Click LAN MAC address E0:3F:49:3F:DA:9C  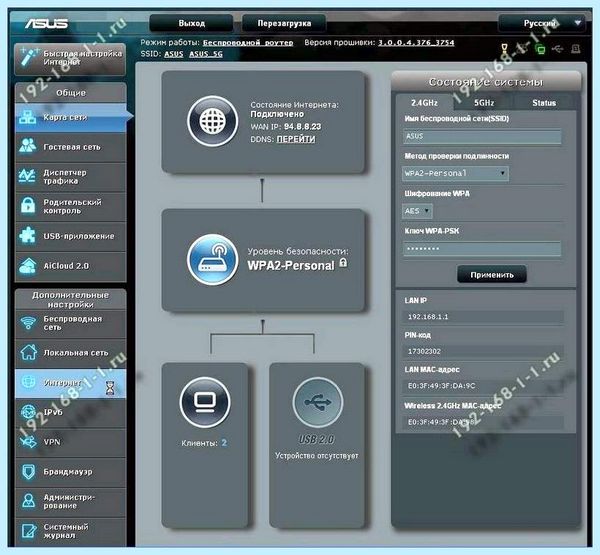[x=441, y=386]
